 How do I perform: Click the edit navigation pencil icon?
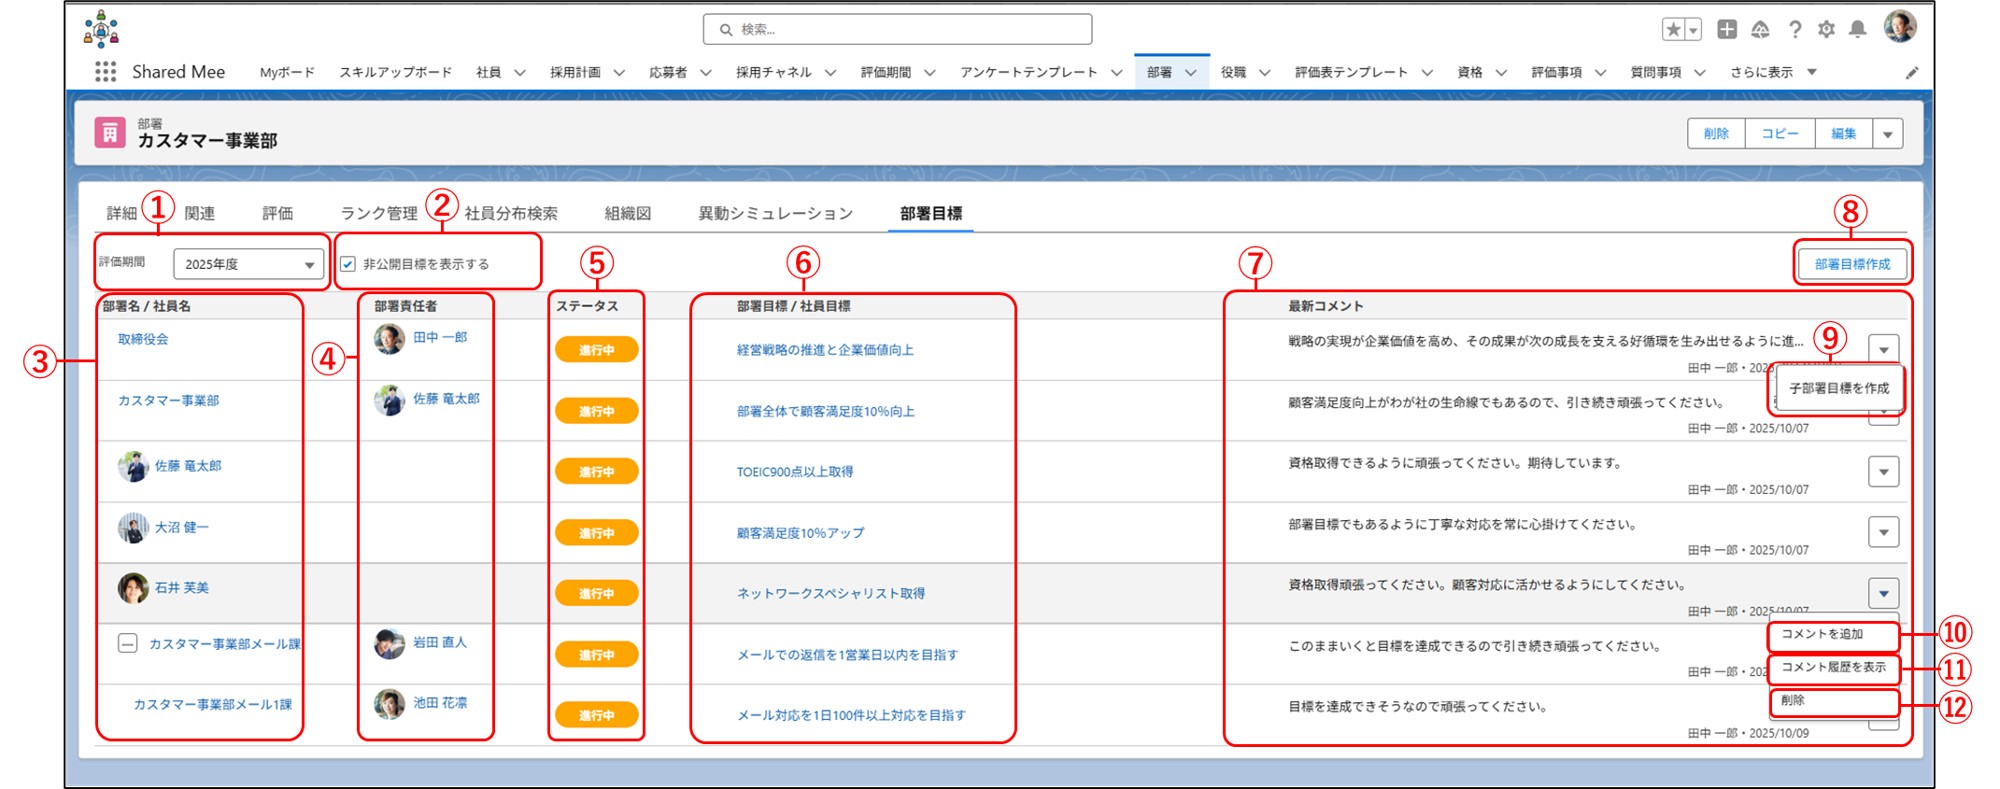[x=1911, y=73]
